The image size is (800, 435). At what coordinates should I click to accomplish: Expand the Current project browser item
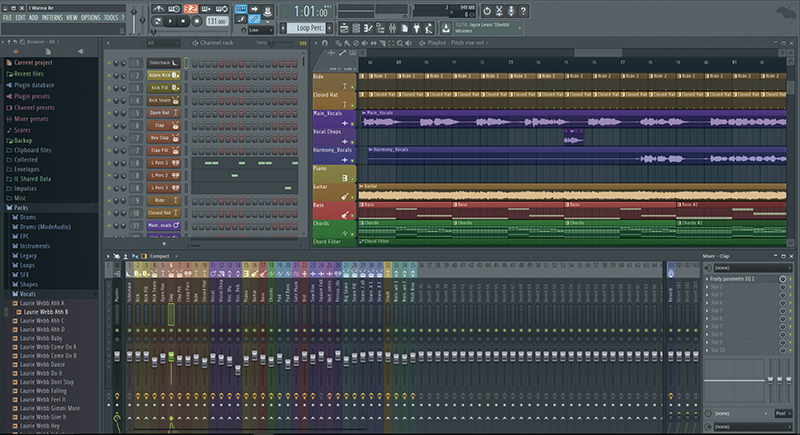(x=33, y=63)
